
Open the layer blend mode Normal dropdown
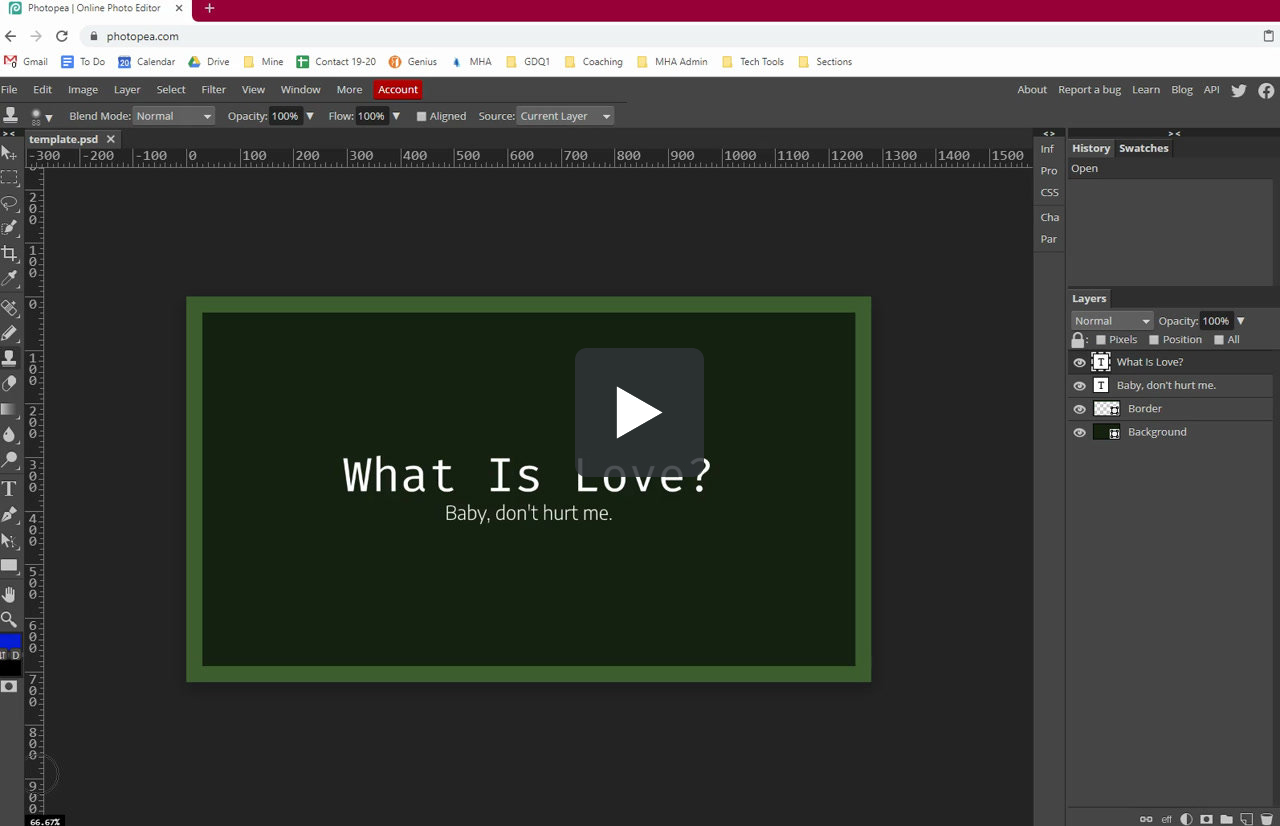click(x=1112, y=321)
